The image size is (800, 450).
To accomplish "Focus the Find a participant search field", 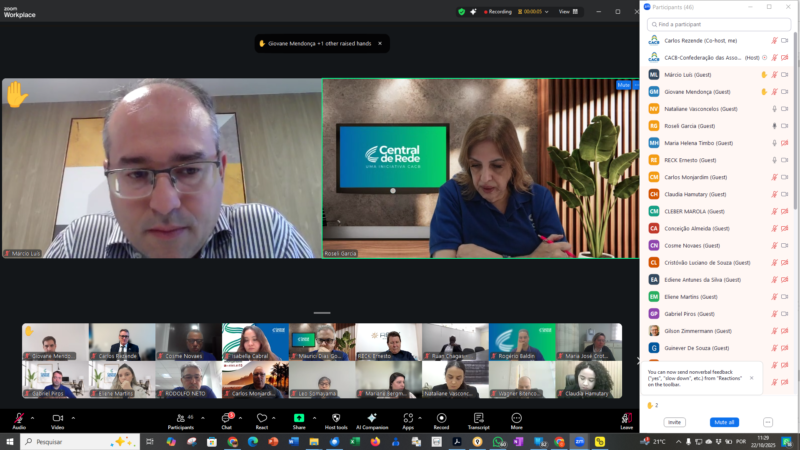I will [718, 24].
